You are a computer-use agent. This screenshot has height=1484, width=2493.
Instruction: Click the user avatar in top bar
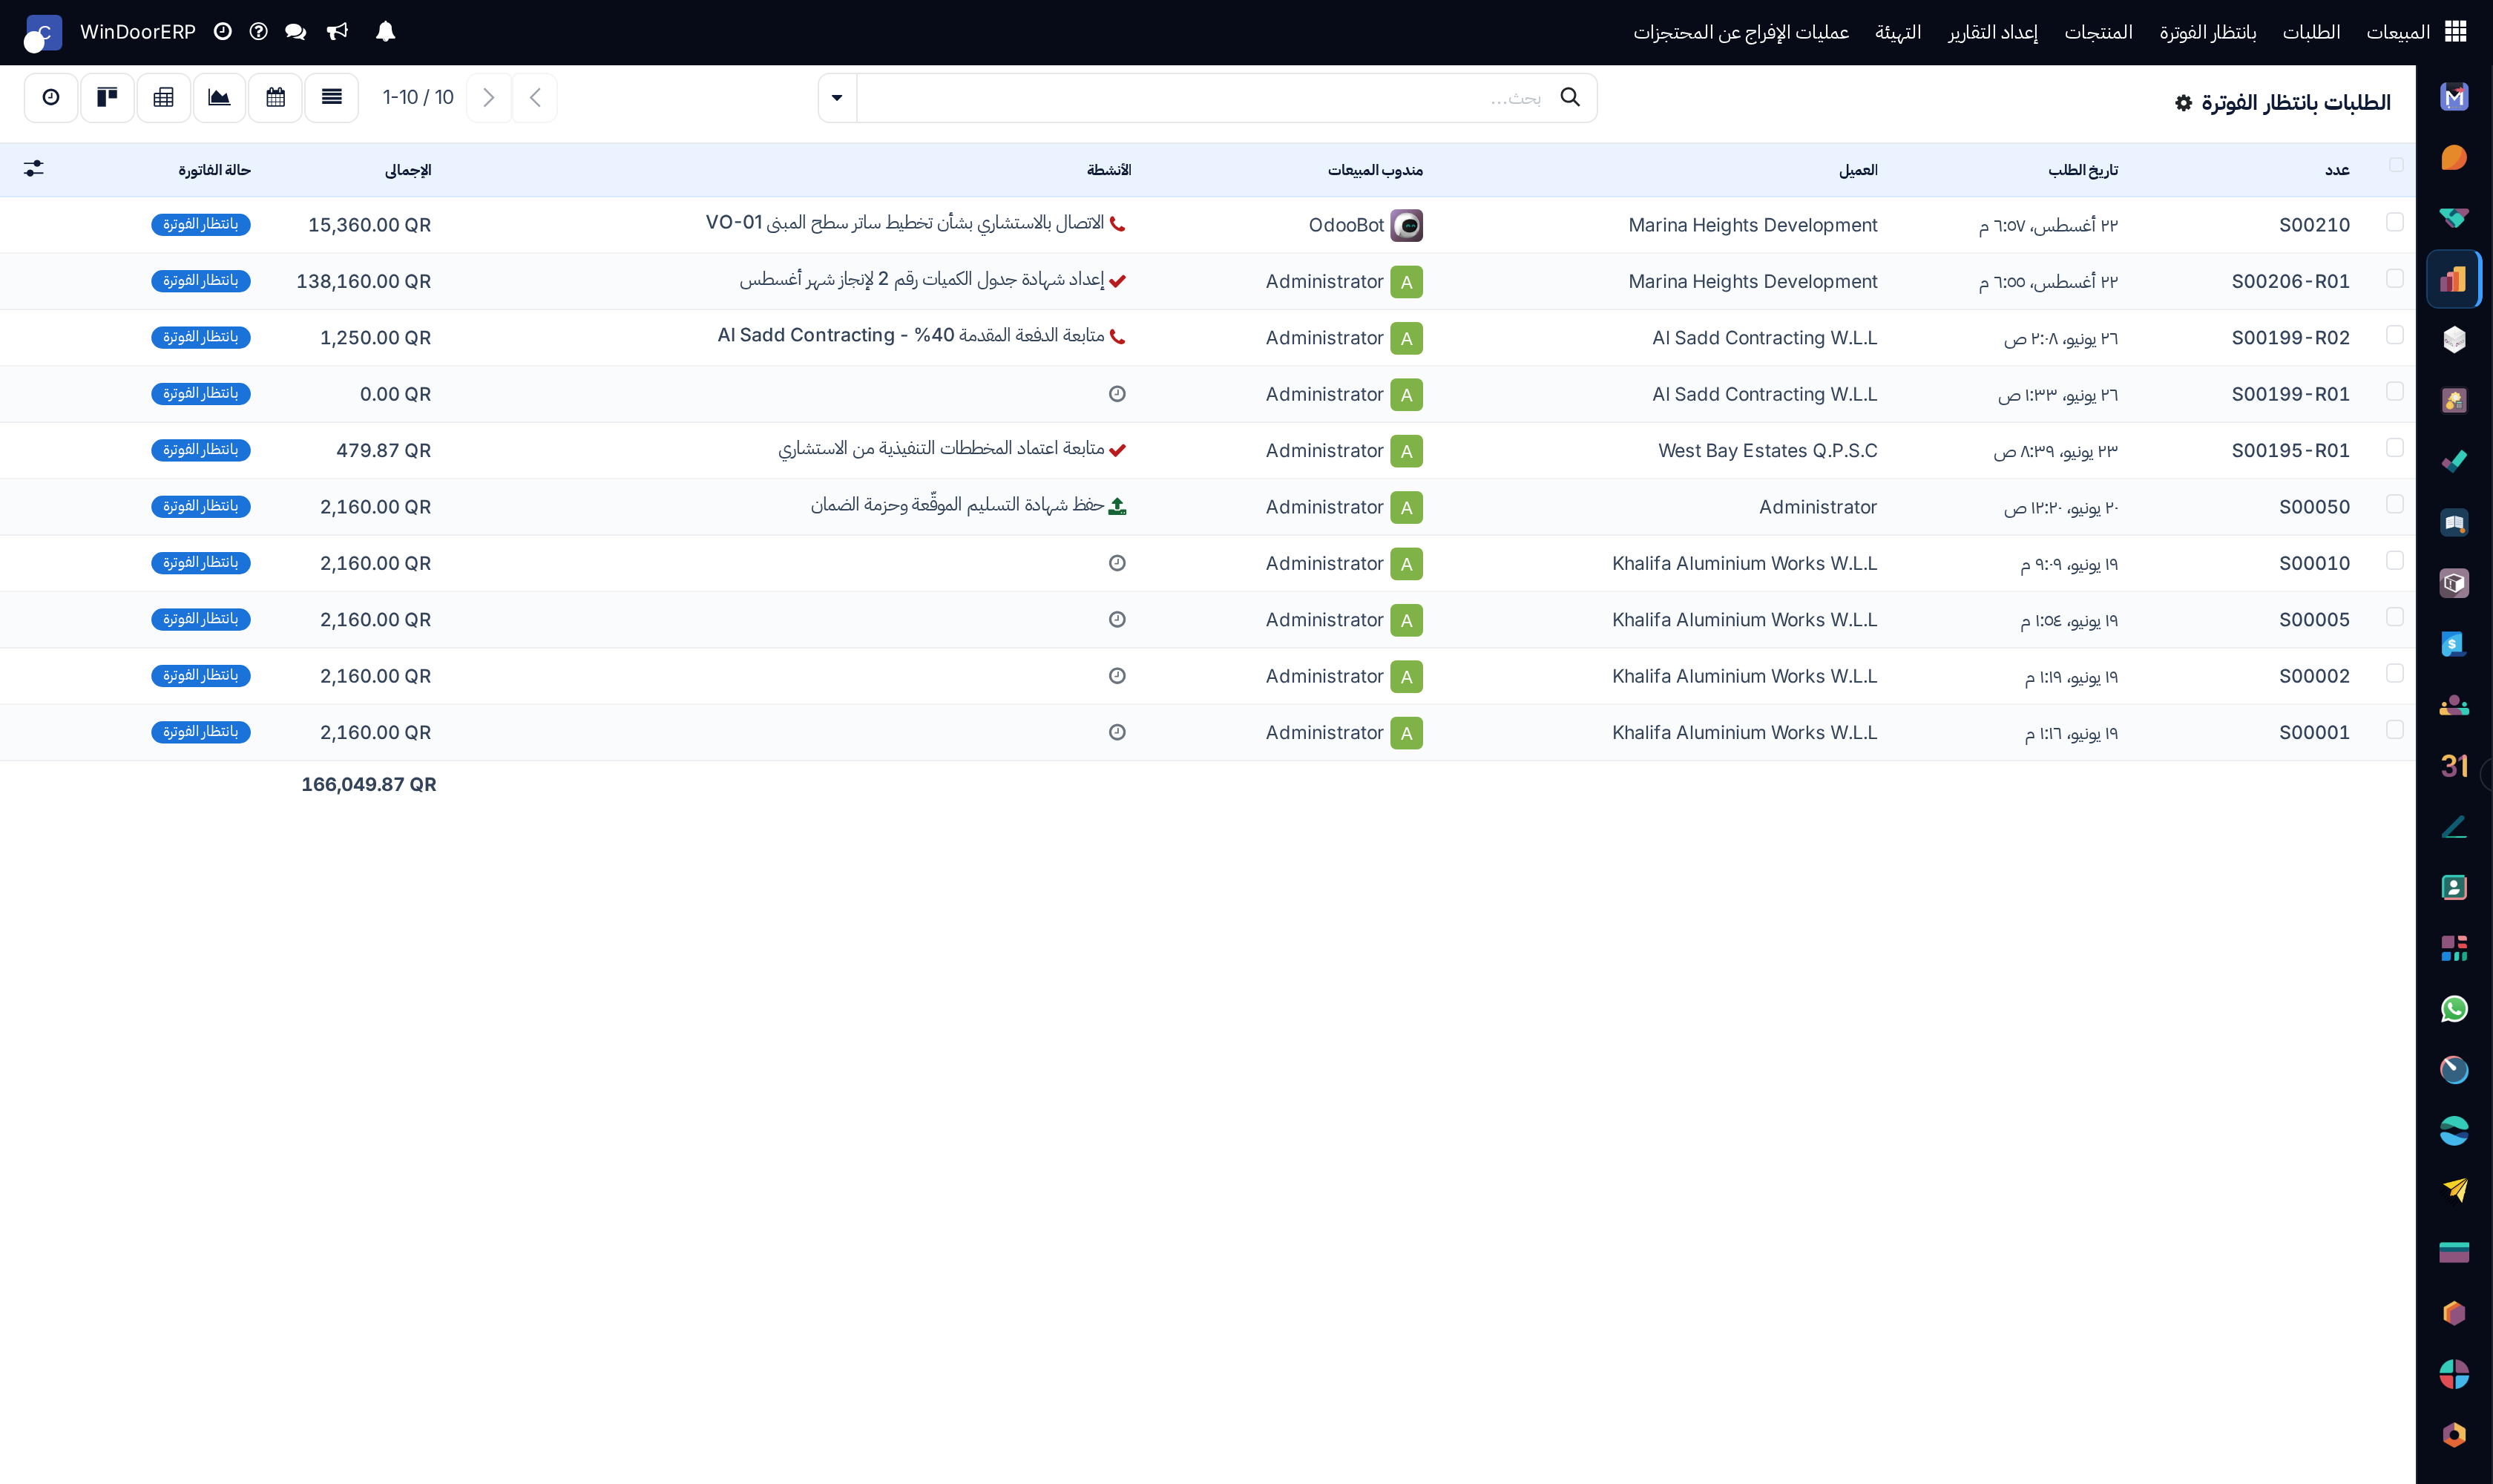pyautogui.click(x=42, y=33)
